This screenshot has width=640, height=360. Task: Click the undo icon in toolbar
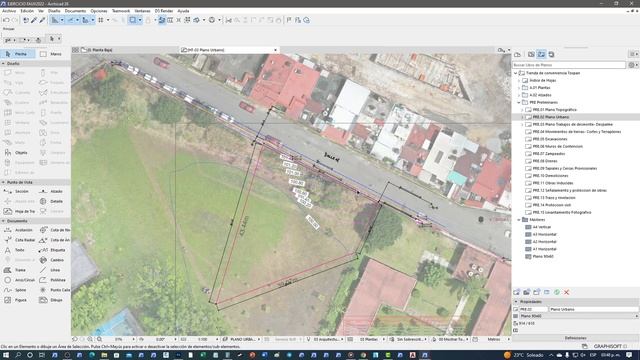pos(6,20)
